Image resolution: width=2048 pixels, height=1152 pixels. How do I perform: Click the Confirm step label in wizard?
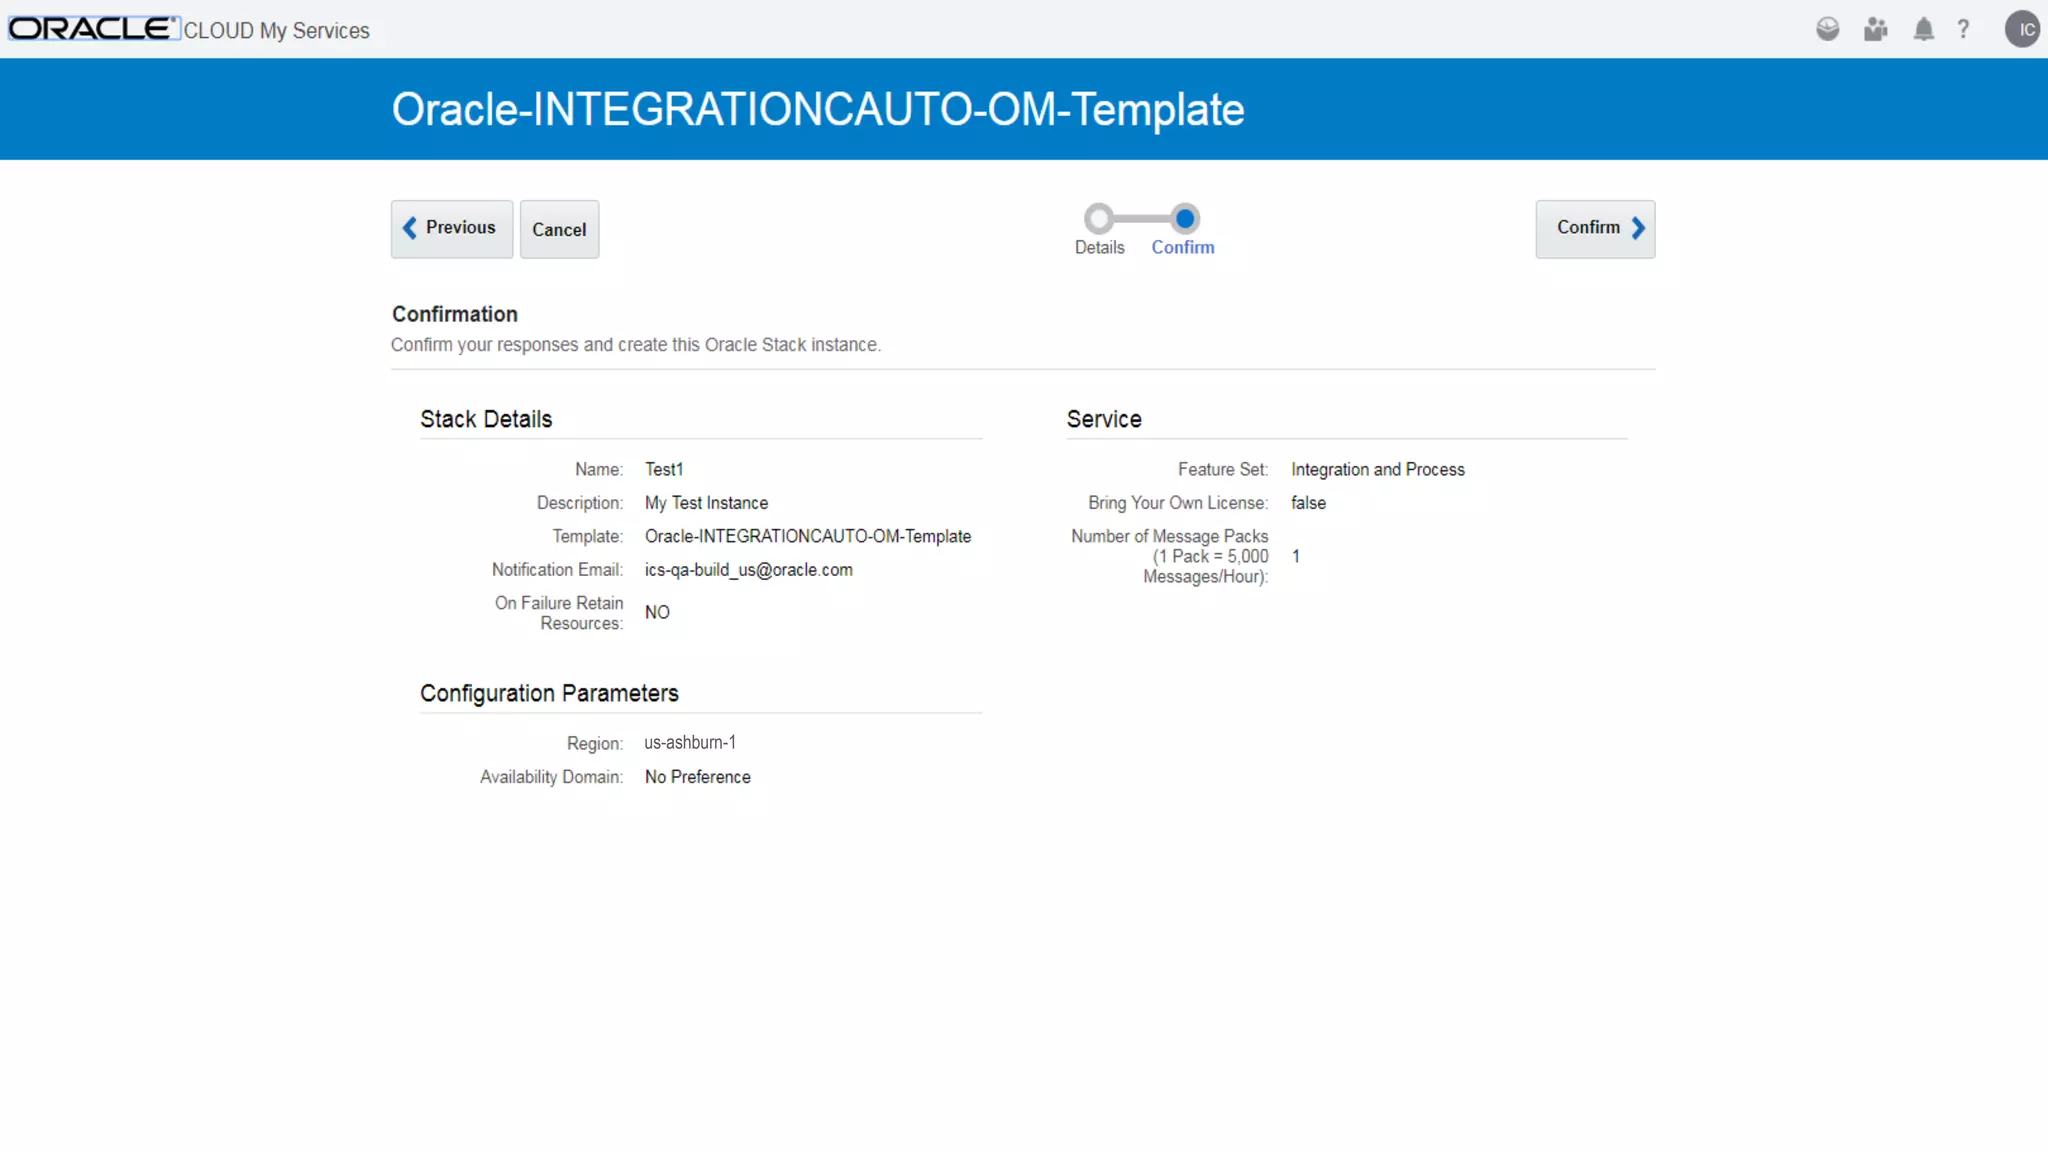click(1182, 247)
